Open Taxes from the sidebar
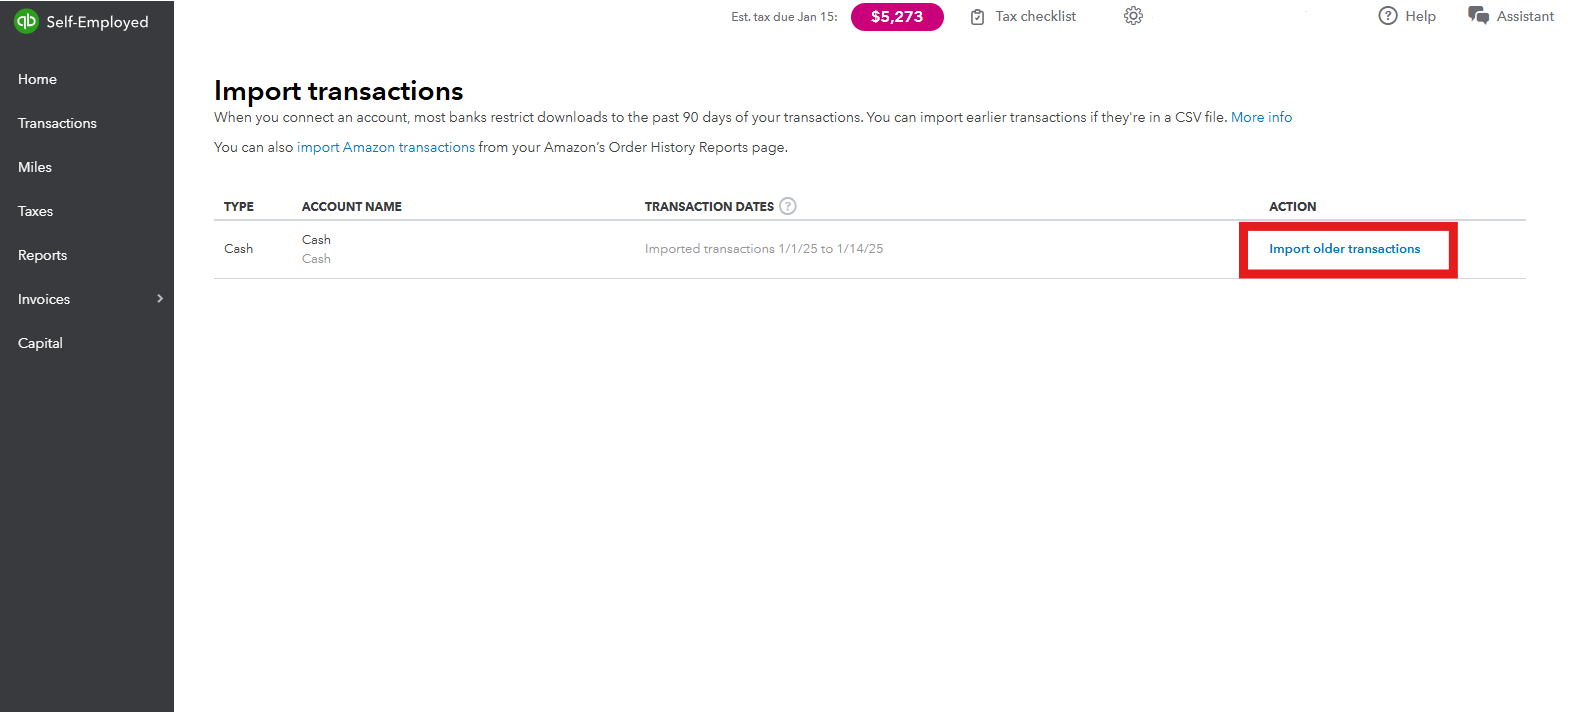 (35, 211)
